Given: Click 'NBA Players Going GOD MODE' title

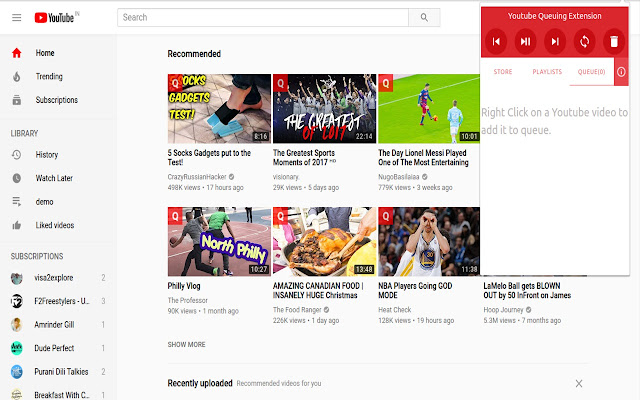Looking at the screenshot, I should click(x=415, y=291).
